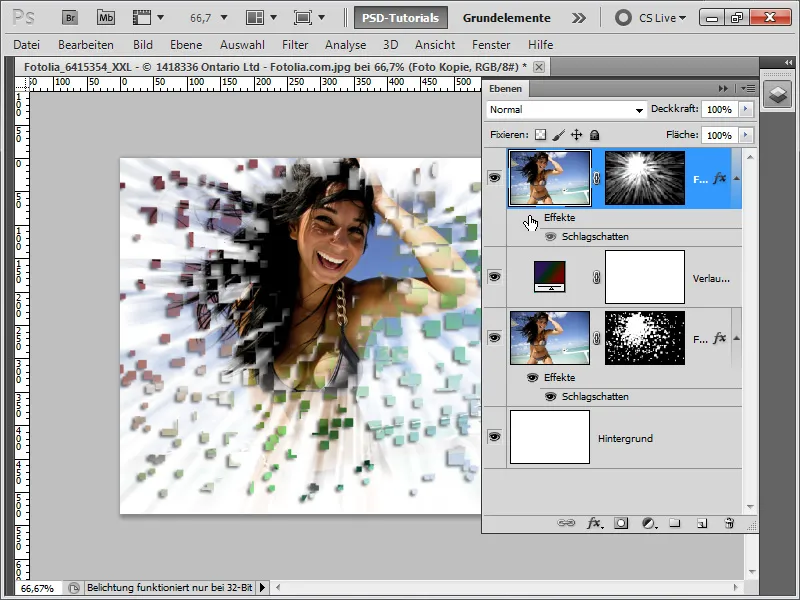Open the Bearbeiten menu
Image resolution: width=800 pixels, height=600 pixels.
coord(86,45)
